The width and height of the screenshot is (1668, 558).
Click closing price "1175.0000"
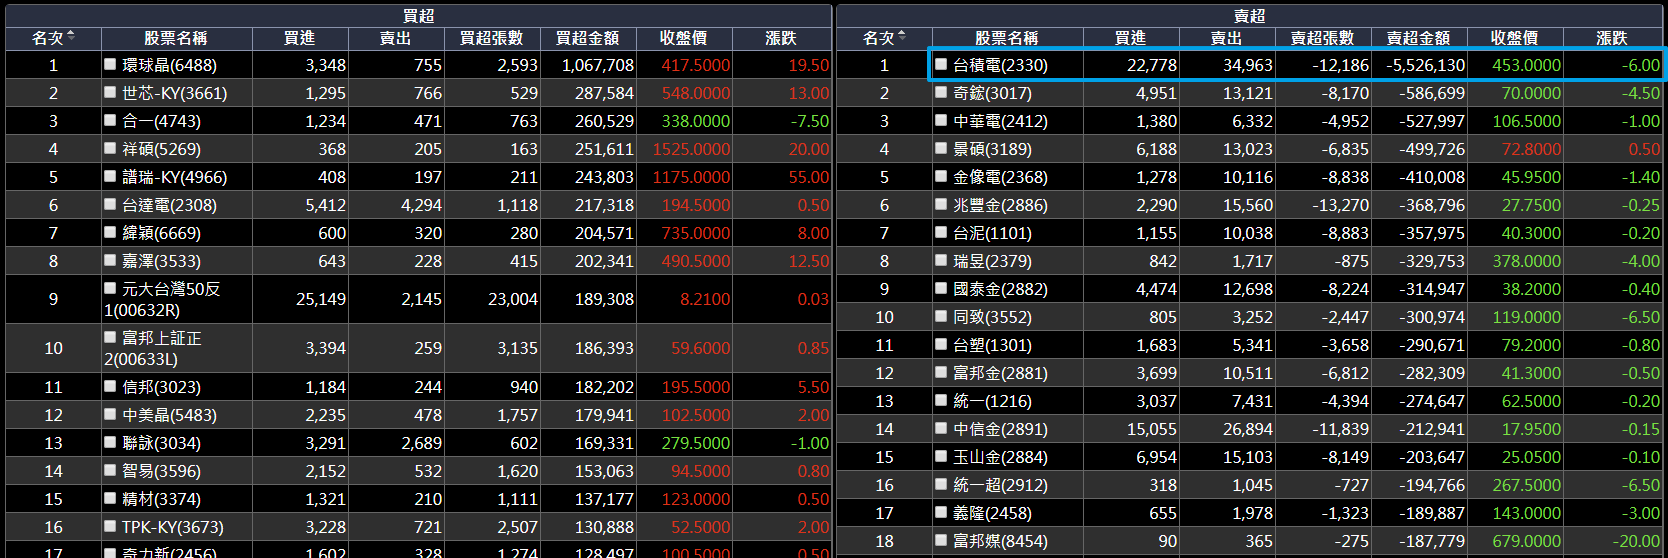pyautogui.click(x=691, y=177)
